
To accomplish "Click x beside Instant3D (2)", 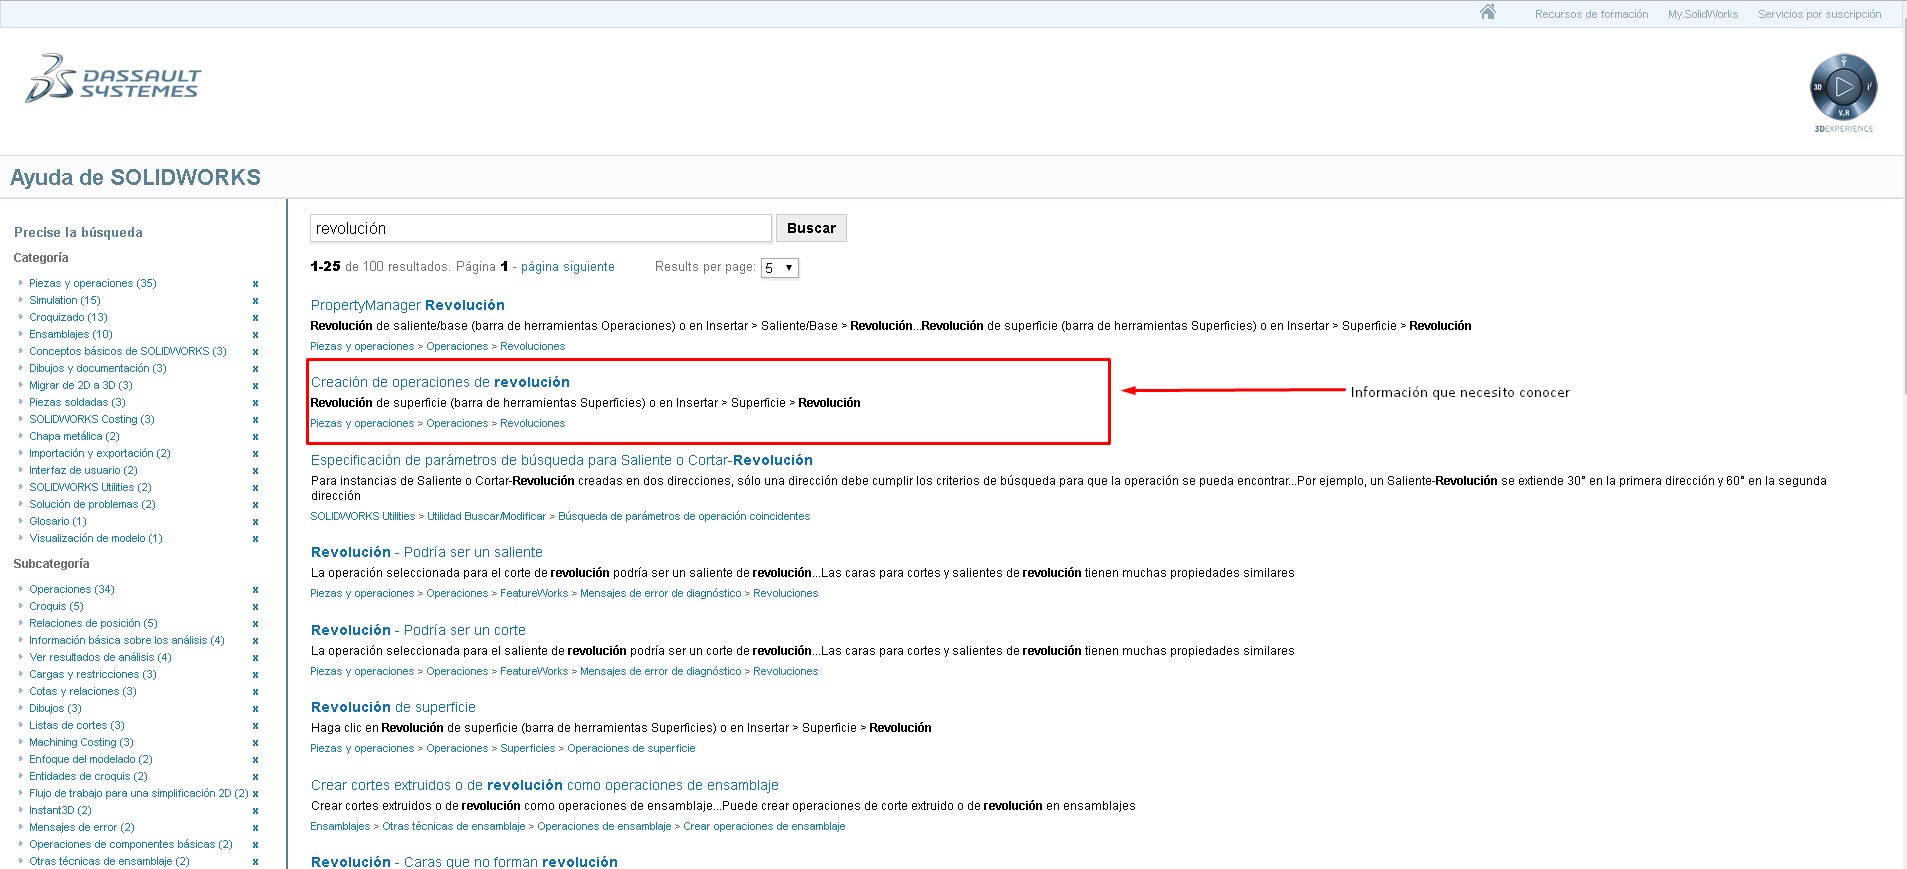I will tap(255, 811).
